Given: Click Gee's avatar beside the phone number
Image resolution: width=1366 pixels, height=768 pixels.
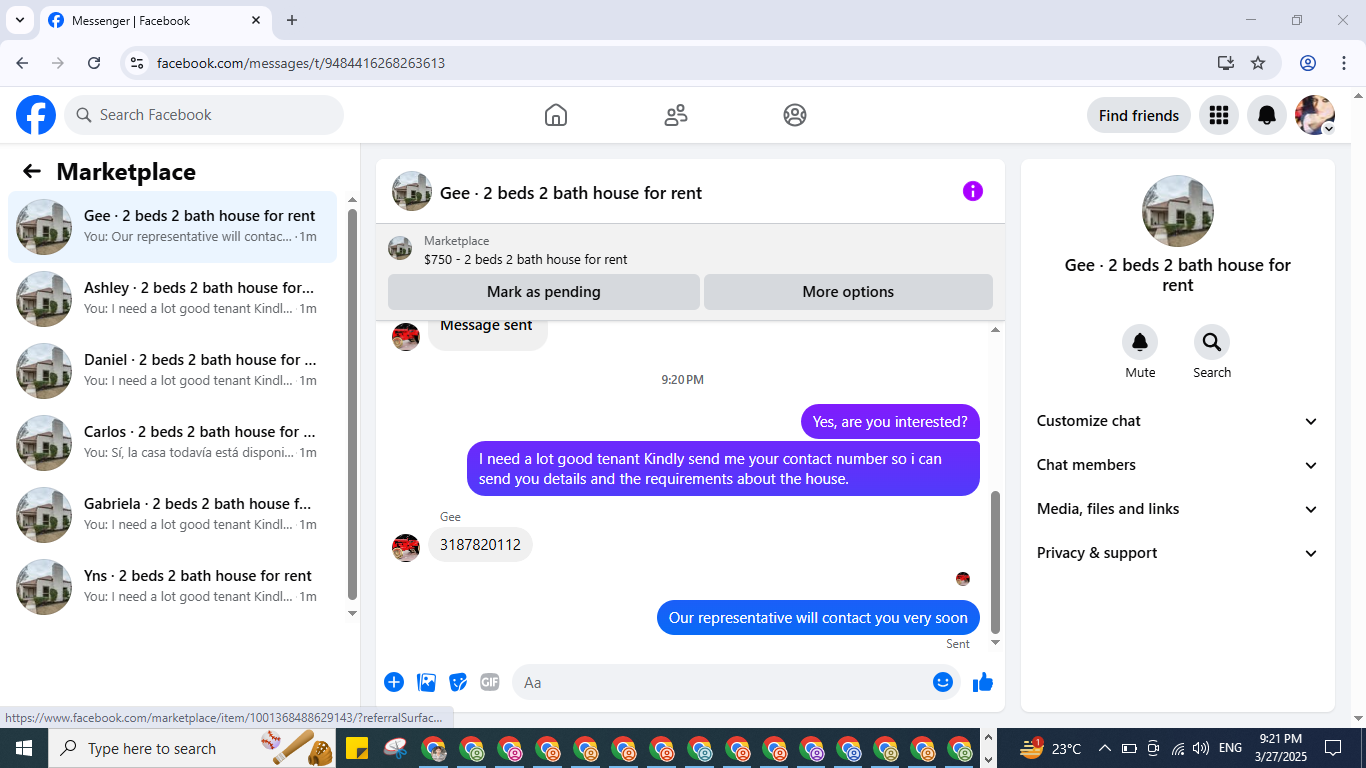Looking at the screenshot, I should click(406, 547).
